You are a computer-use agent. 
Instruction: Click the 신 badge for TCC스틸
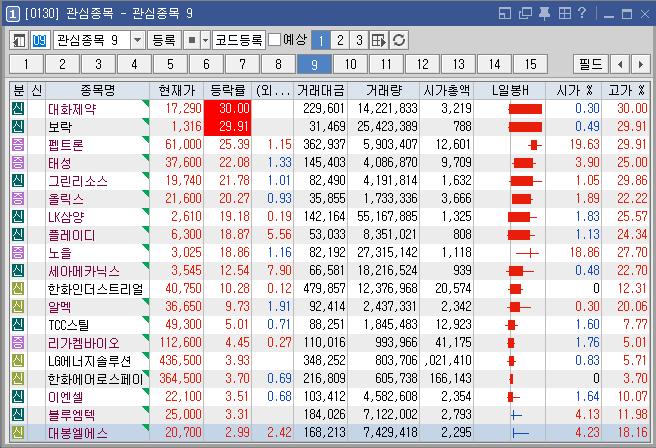[18, 325]
